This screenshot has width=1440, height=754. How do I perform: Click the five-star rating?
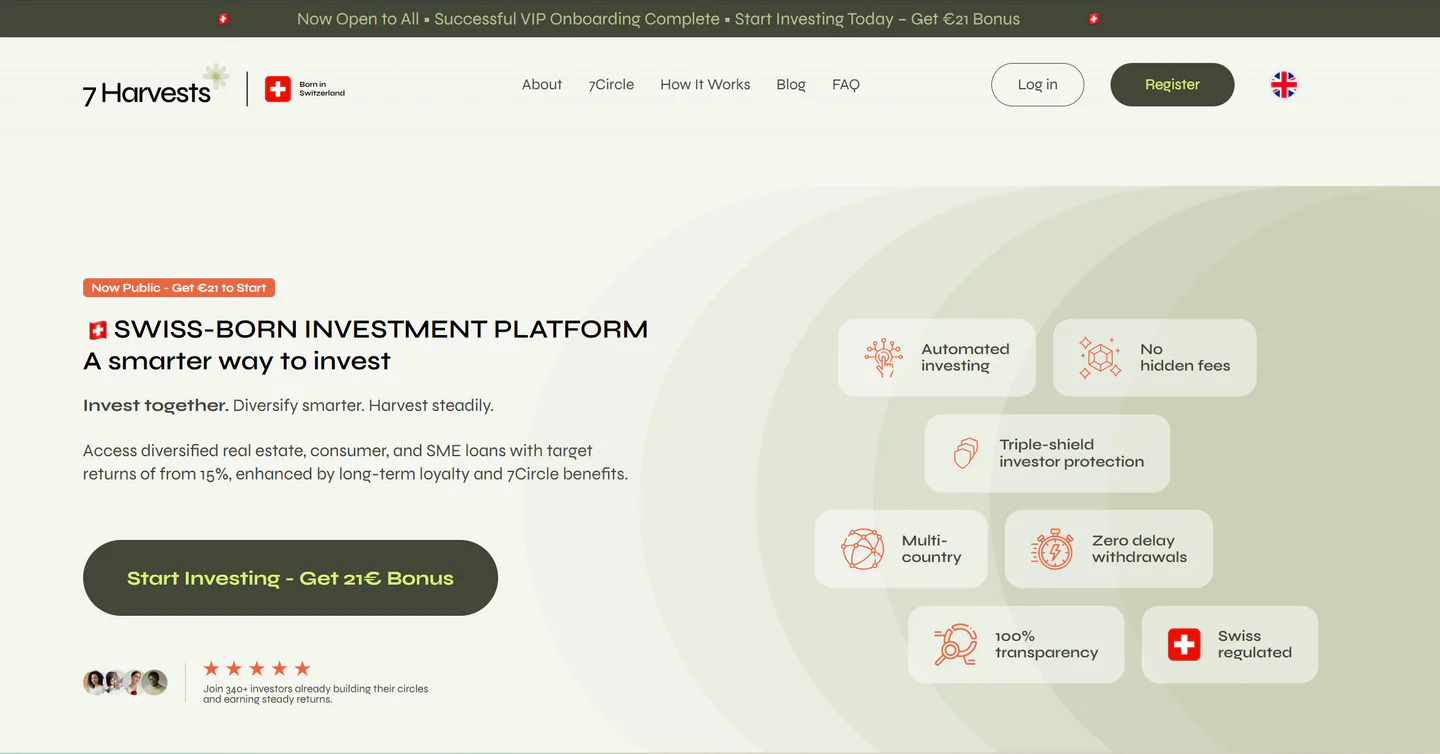click(257, 668)
